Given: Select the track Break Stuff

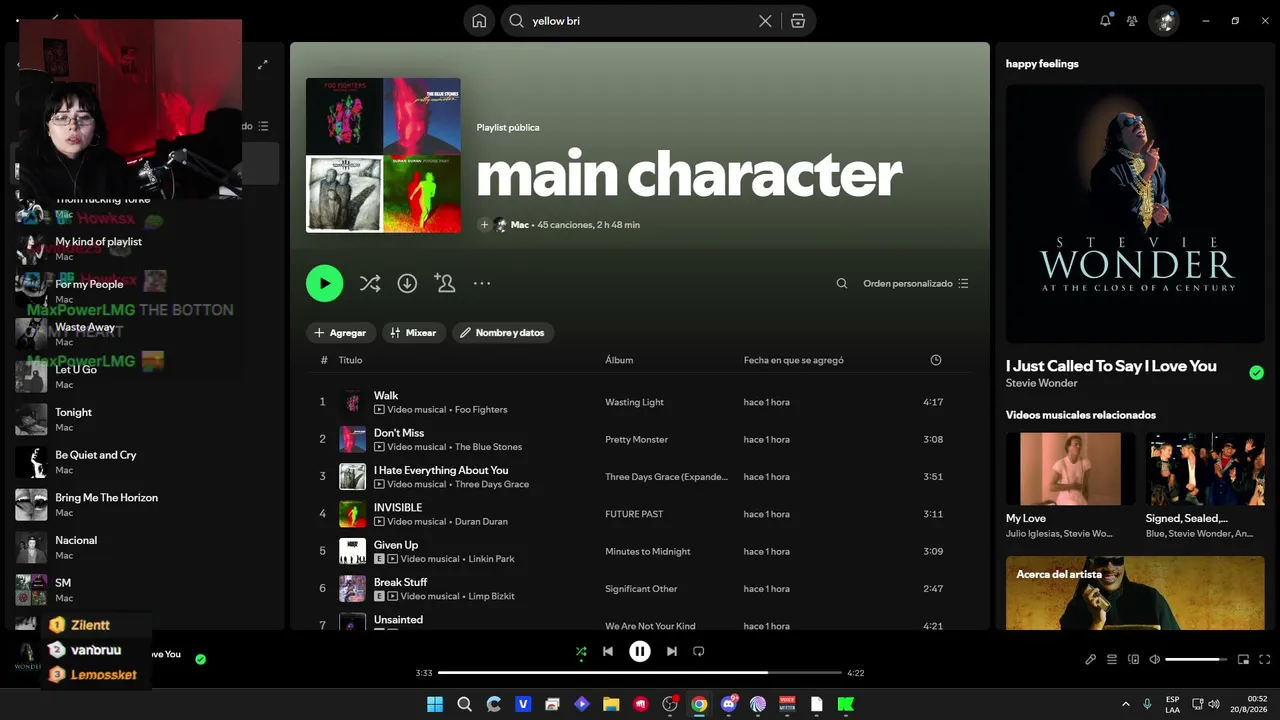Looking at the screenshot, I should [x=640, y=588].
